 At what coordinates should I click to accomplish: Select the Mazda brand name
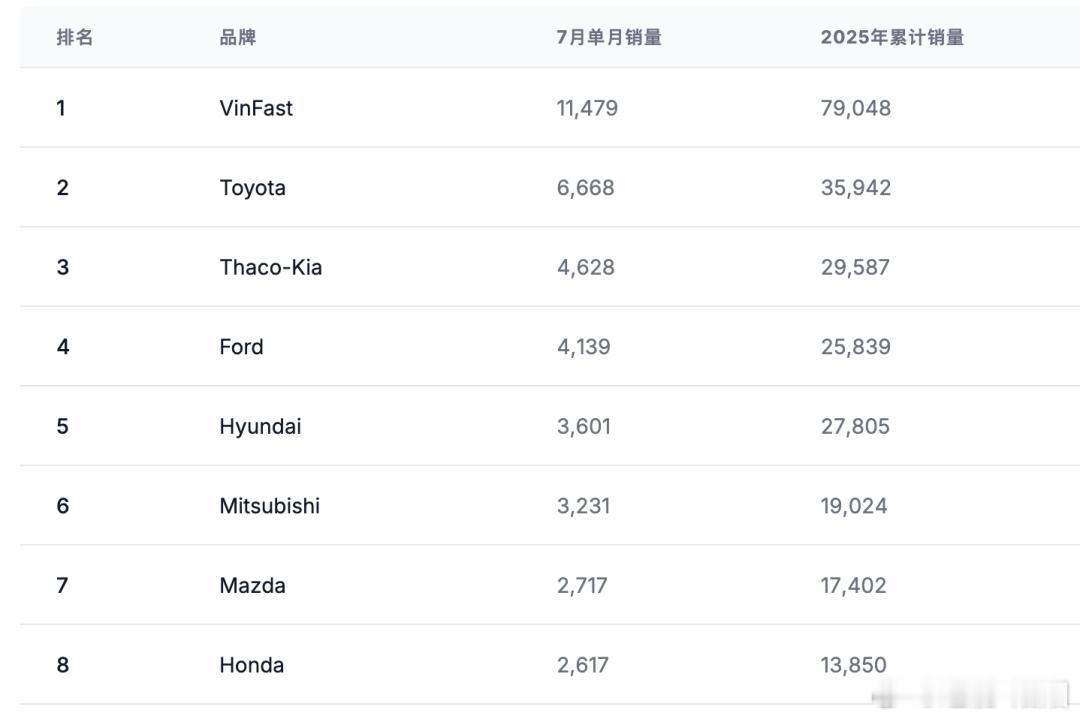[253, 585]
